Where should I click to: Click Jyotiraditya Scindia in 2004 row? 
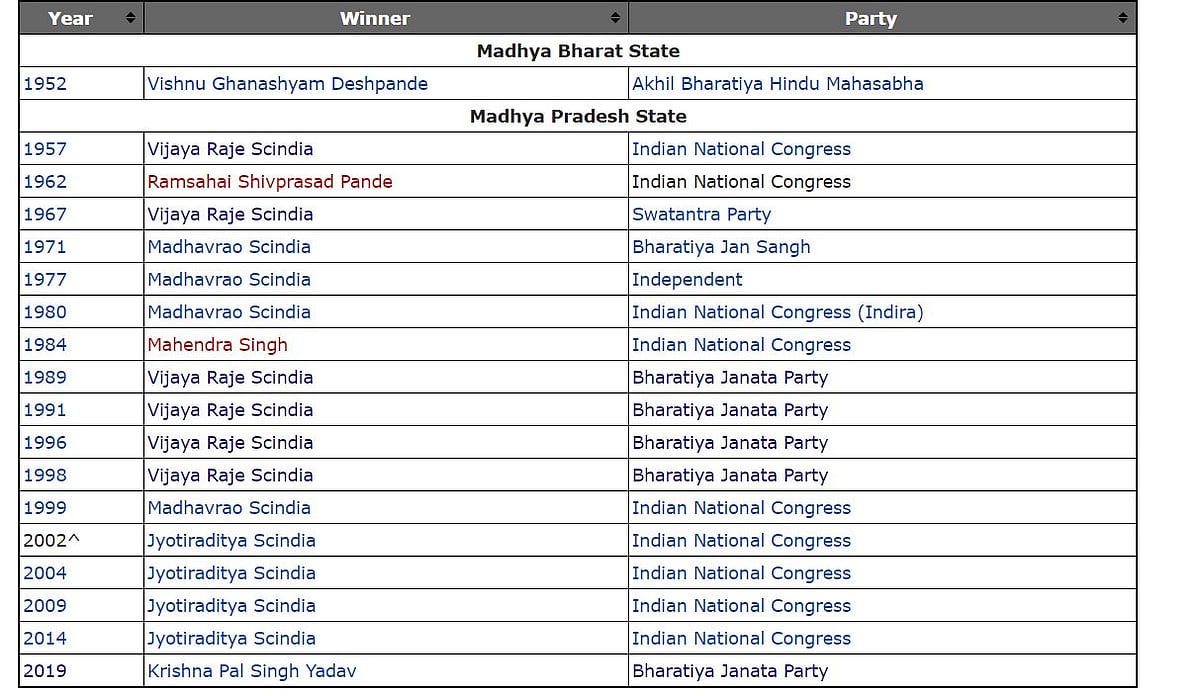(231, 573)
